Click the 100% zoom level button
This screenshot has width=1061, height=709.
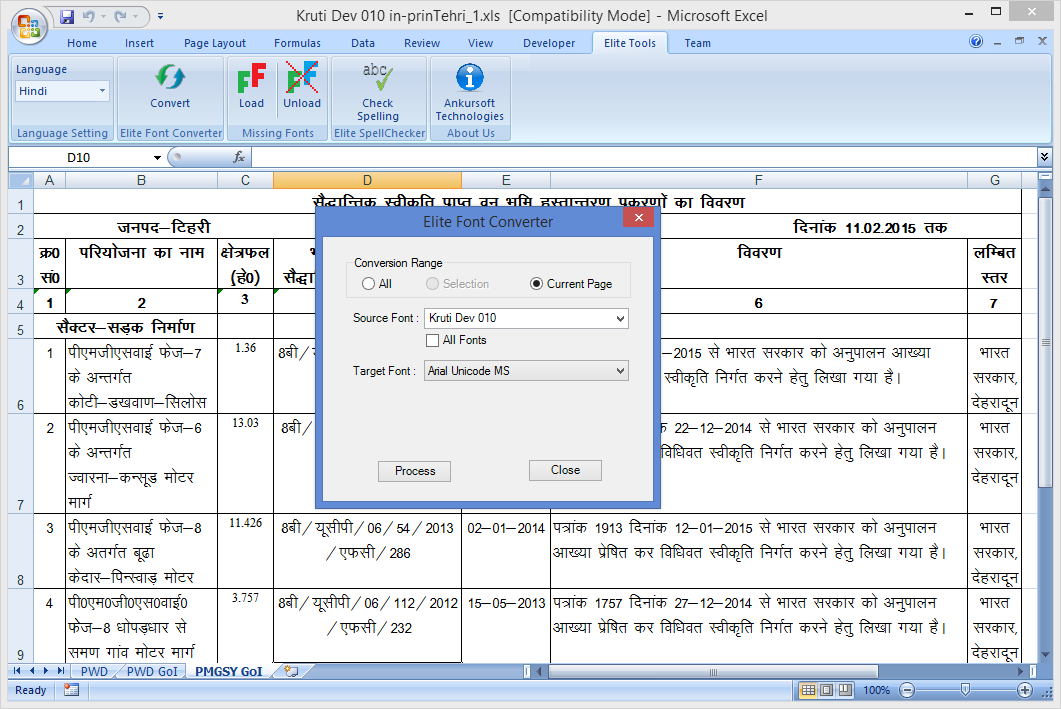point(876,690)
